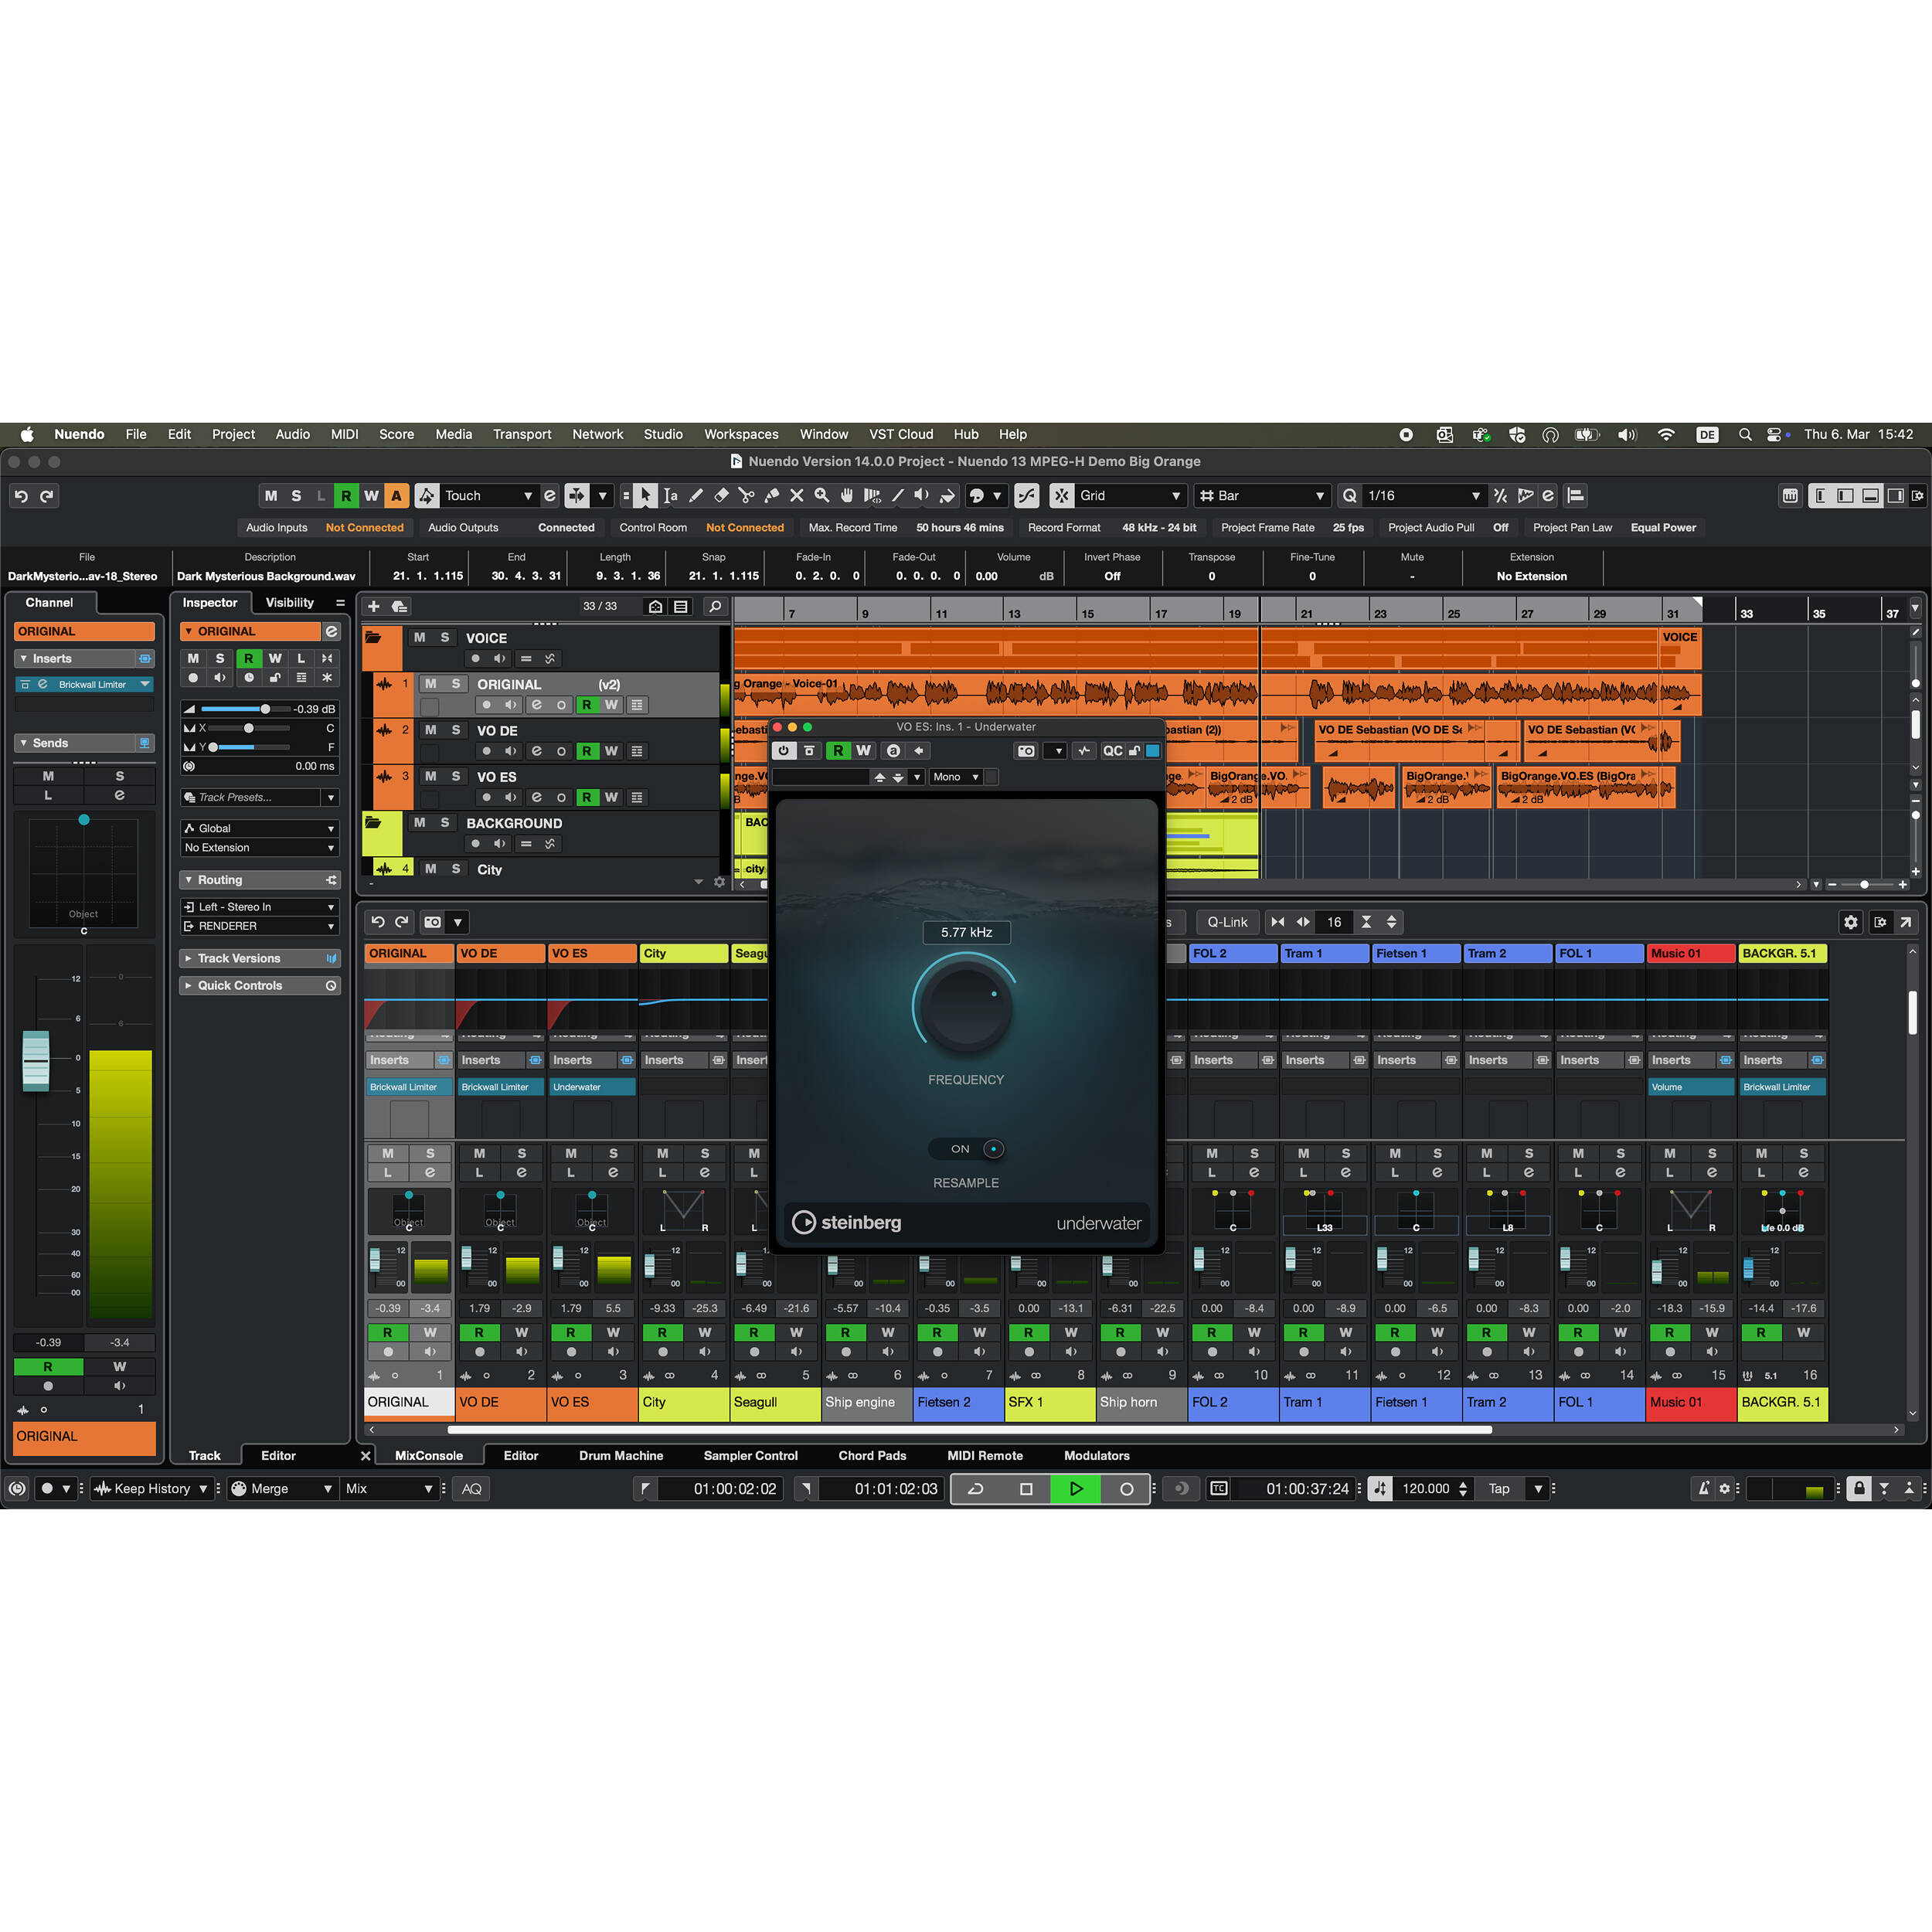Mute the VO DE track
This screenshot has height=1932, width=1932.
pyautogui.click(x=431, y=730)
